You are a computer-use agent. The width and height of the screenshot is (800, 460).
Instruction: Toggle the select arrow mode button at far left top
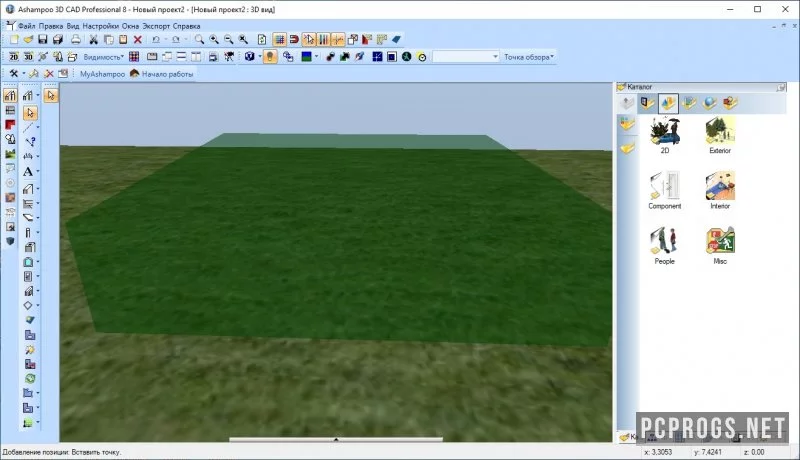(51, 95)
